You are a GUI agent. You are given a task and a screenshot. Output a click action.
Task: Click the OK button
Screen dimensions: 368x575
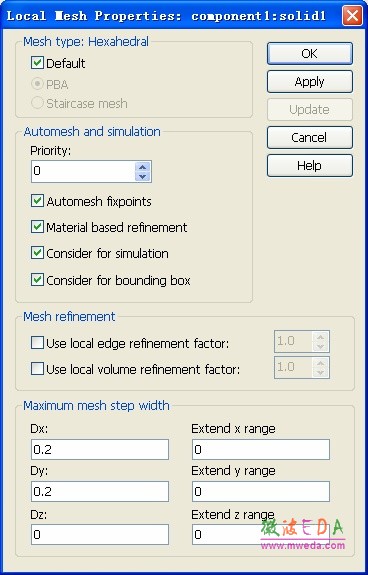310,54
